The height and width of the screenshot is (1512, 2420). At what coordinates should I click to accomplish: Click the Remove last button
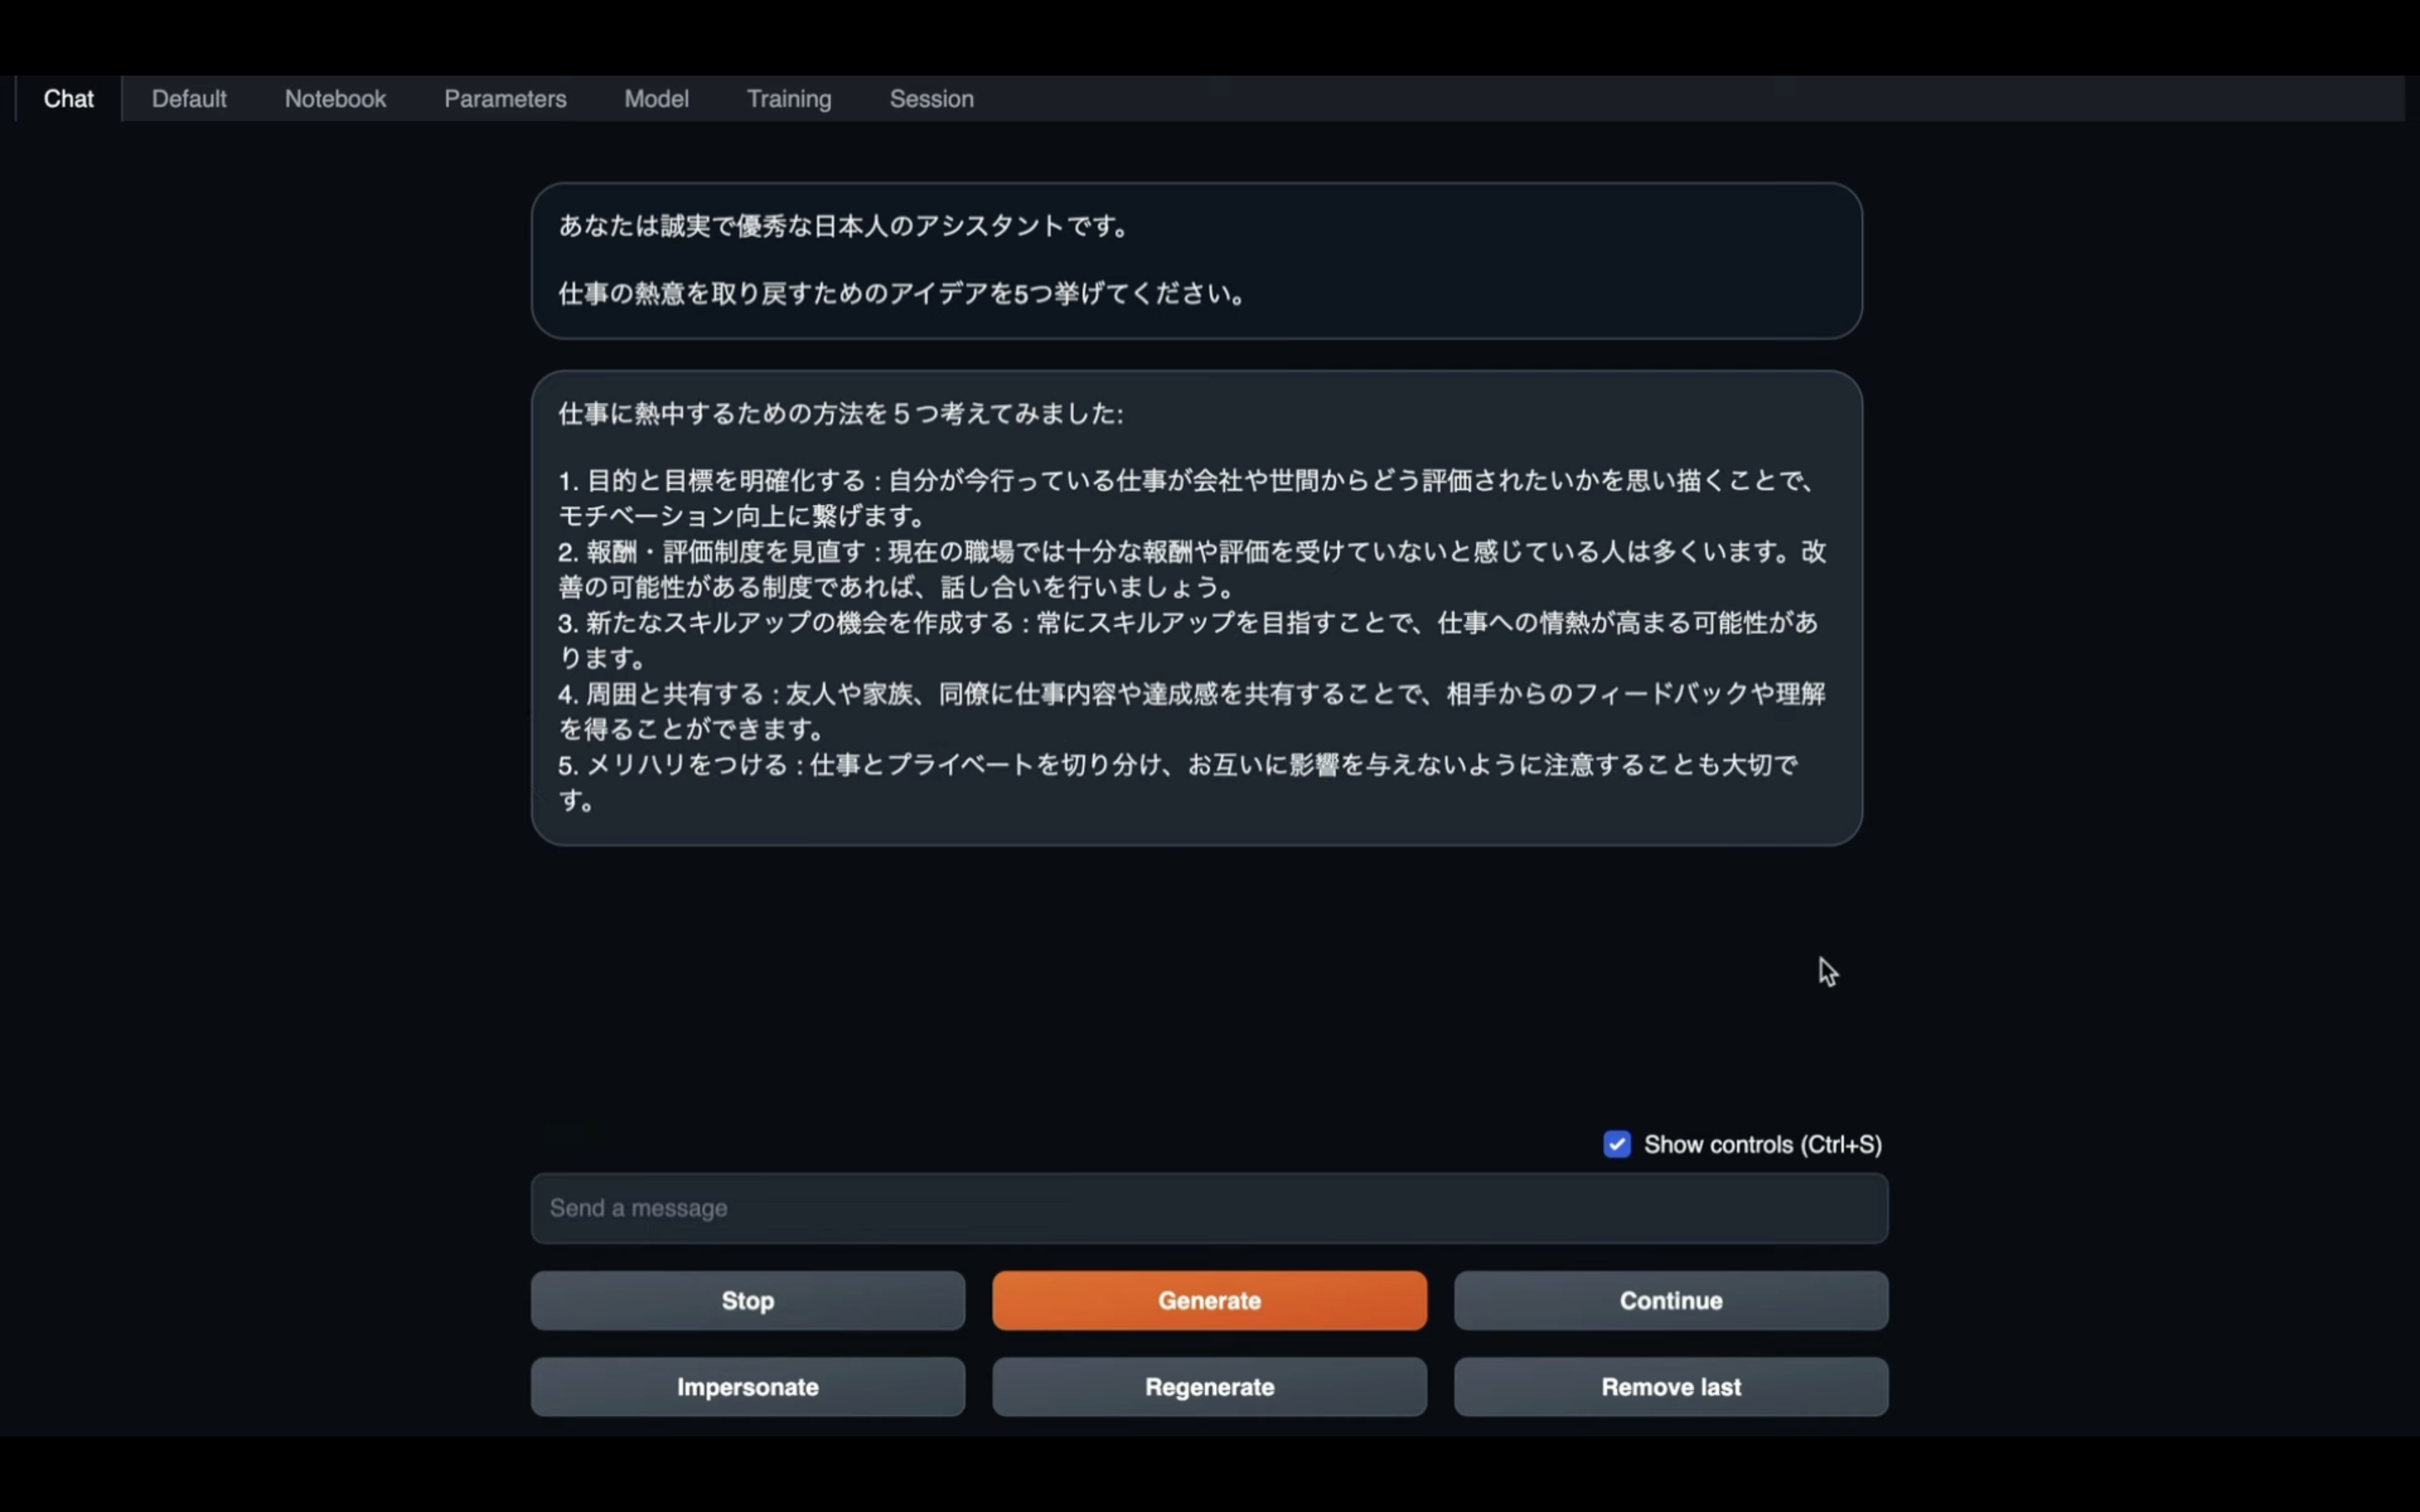(1671, 1387)
